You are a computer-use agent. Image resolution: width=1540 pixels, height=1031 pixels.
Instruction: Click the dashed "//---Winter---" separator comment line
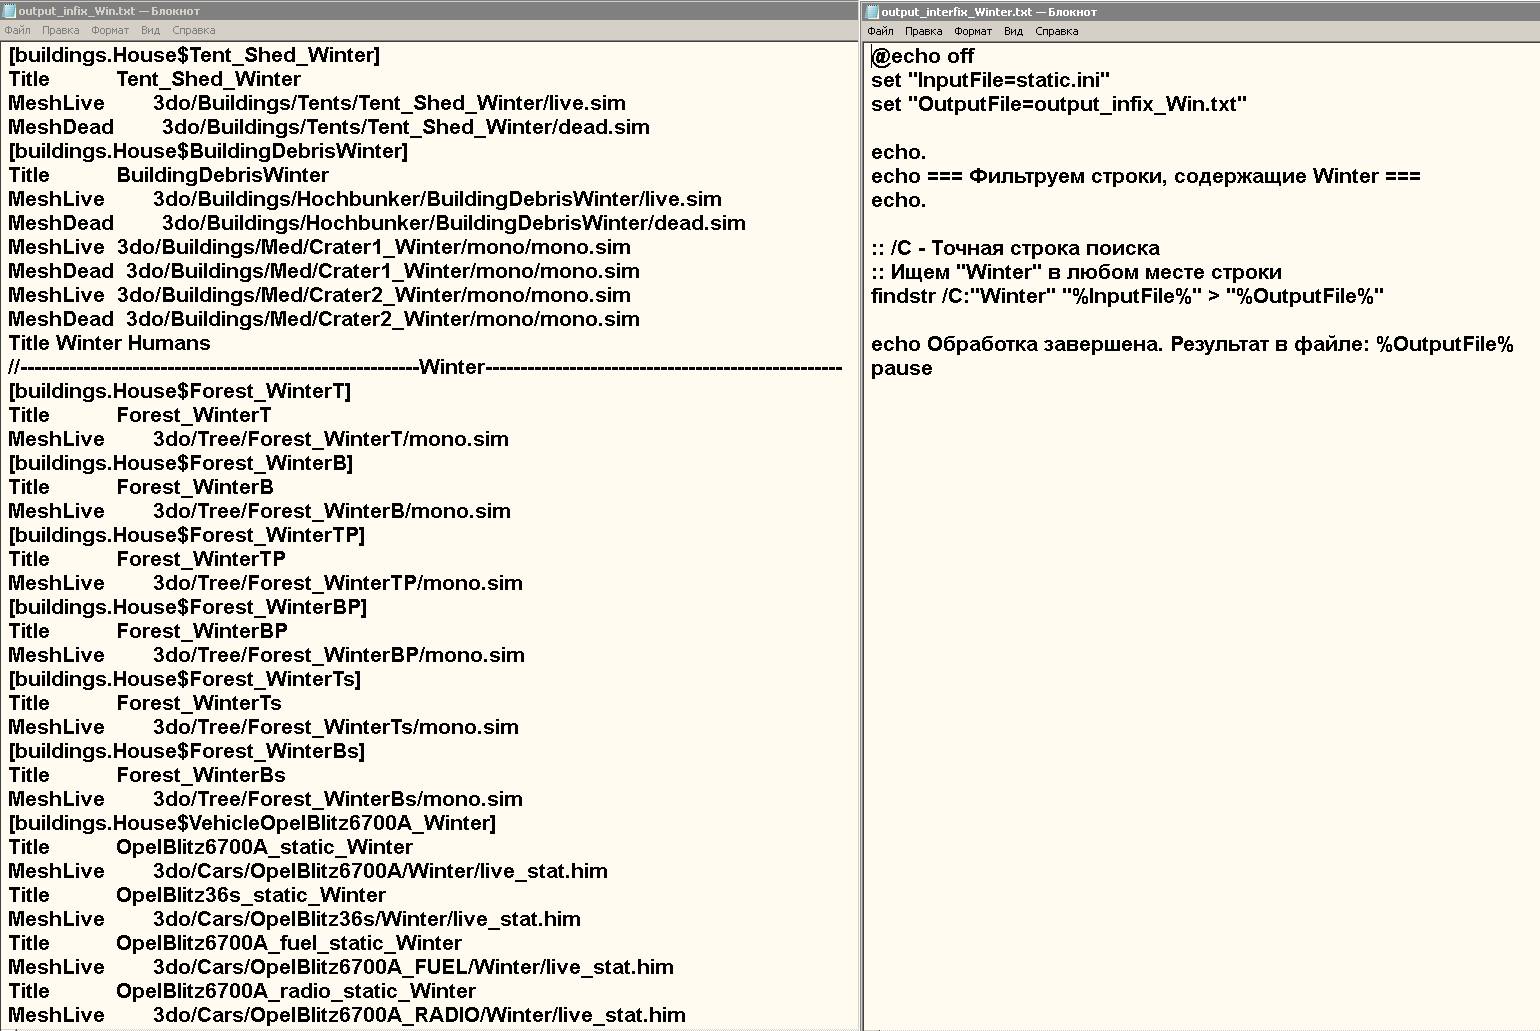tap(425, 367)
